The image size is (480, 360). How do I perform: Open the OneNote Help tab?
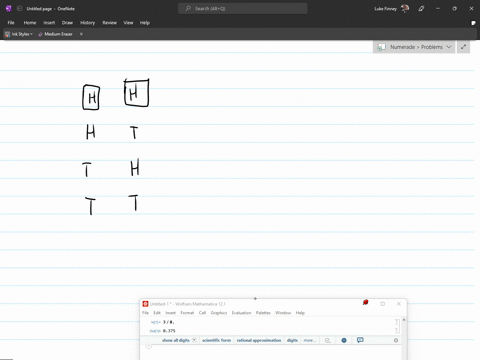tap(145, 23)
